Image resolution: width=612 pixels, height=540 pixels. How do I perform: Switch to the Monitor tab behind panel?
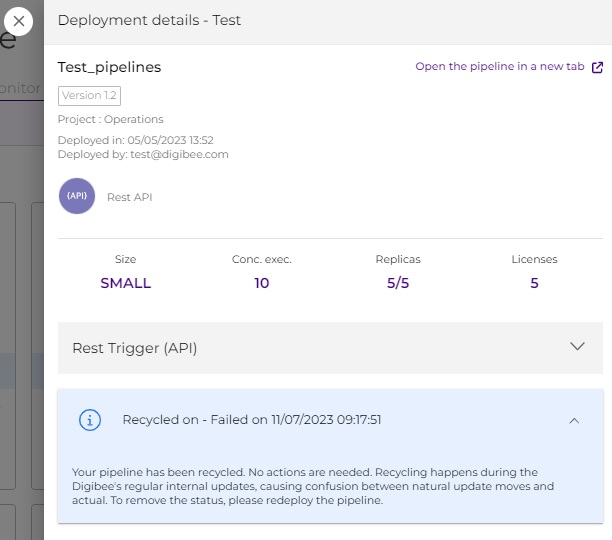[x=24, y=88]
